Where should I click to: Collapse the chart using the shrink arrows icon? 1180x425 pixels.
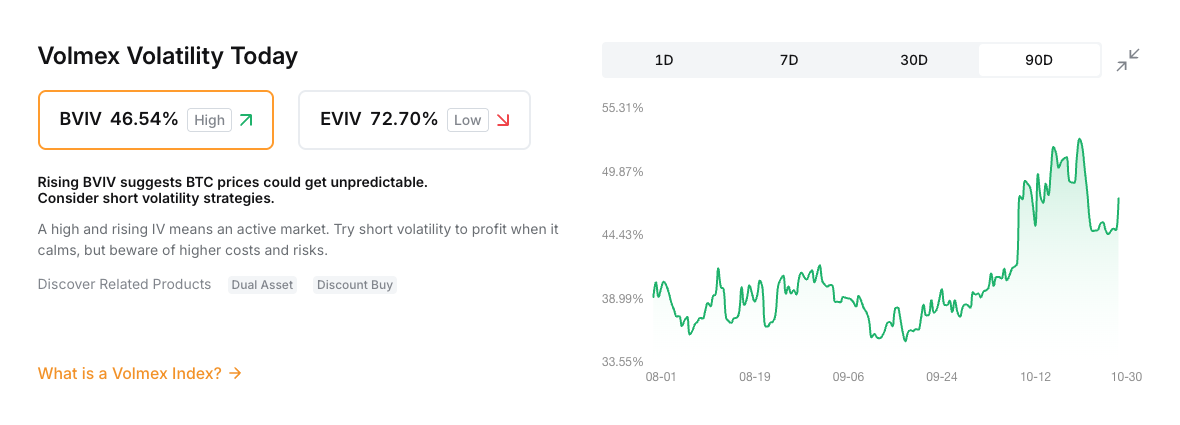point(1128,60)
